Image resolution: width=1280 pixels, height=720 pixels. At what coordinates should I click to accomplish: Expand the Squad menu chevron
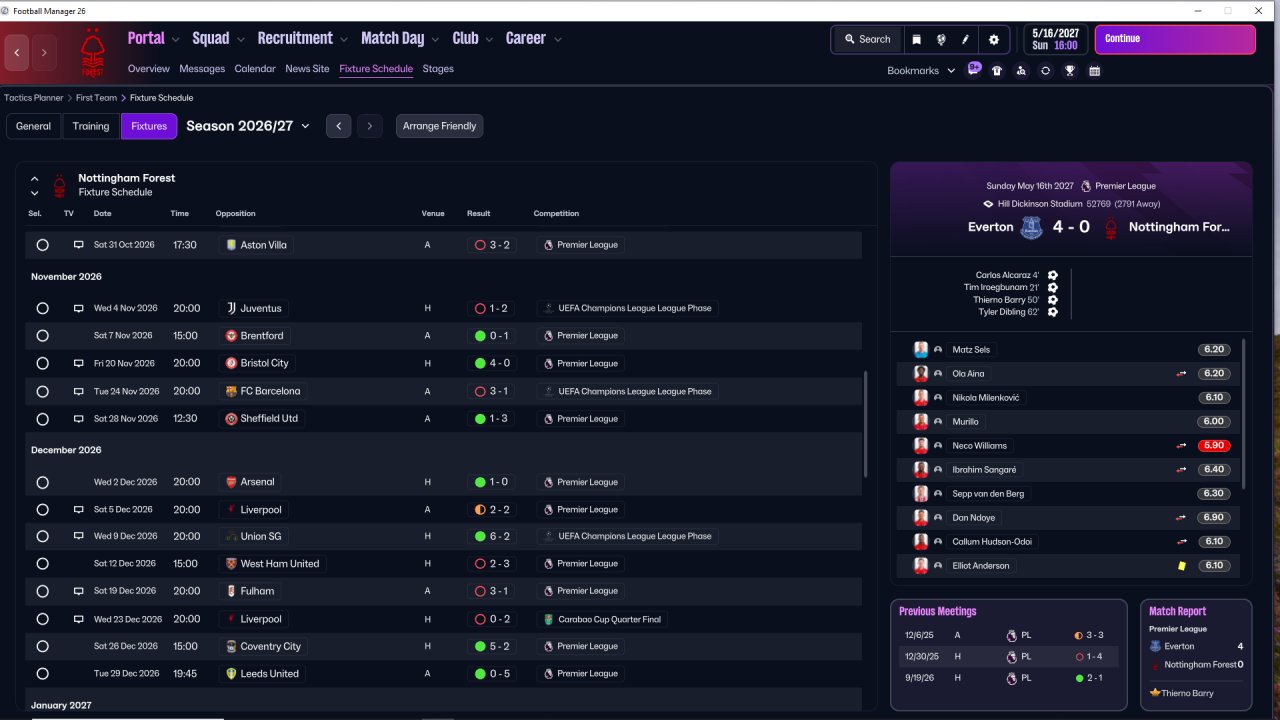[x=241, y=40]
